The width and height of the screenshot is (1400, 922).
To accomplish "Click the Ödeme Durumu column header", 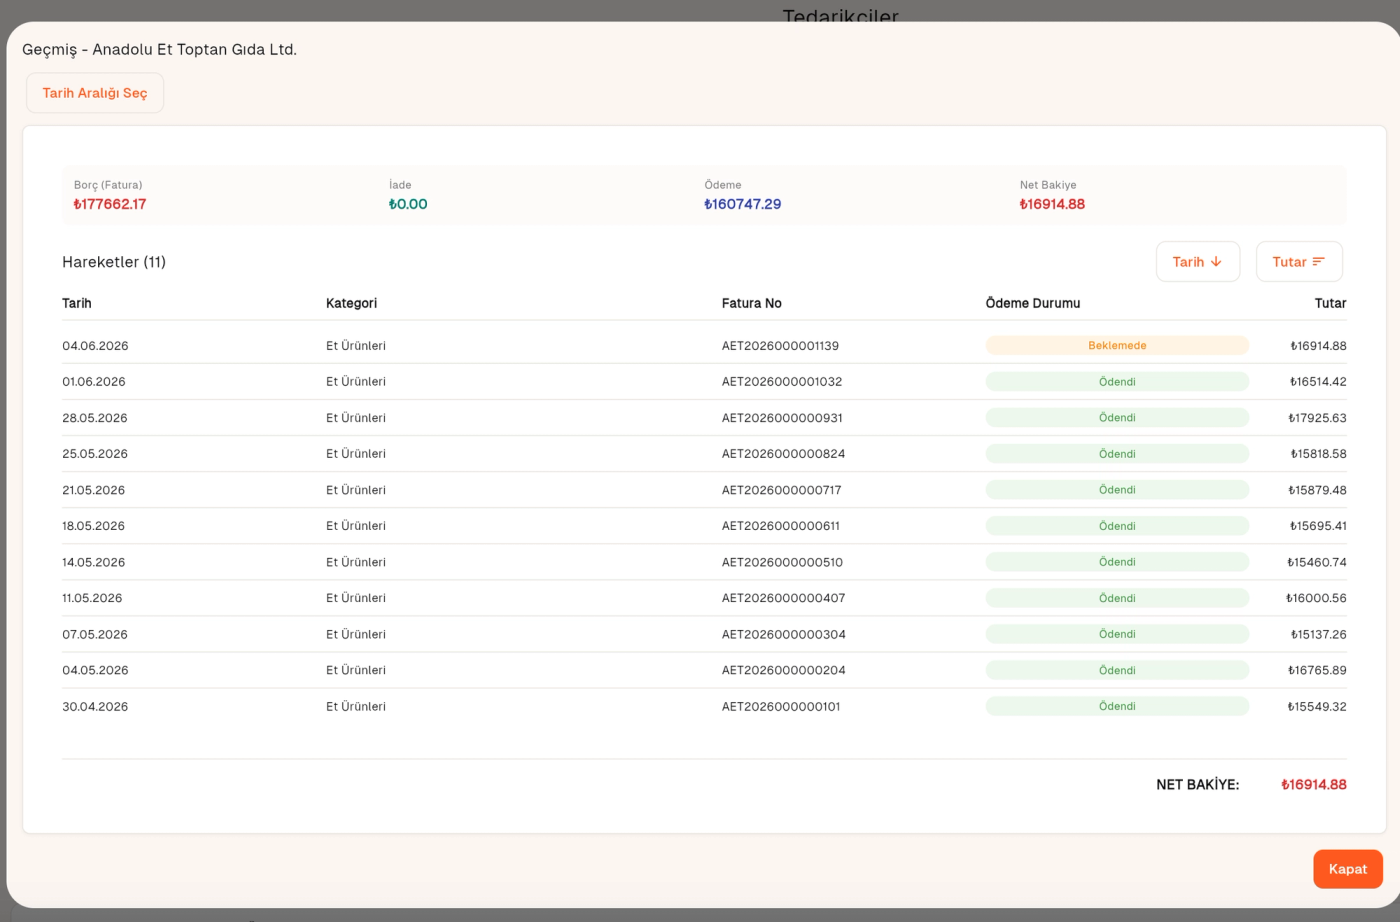I will coord(1033,303).
